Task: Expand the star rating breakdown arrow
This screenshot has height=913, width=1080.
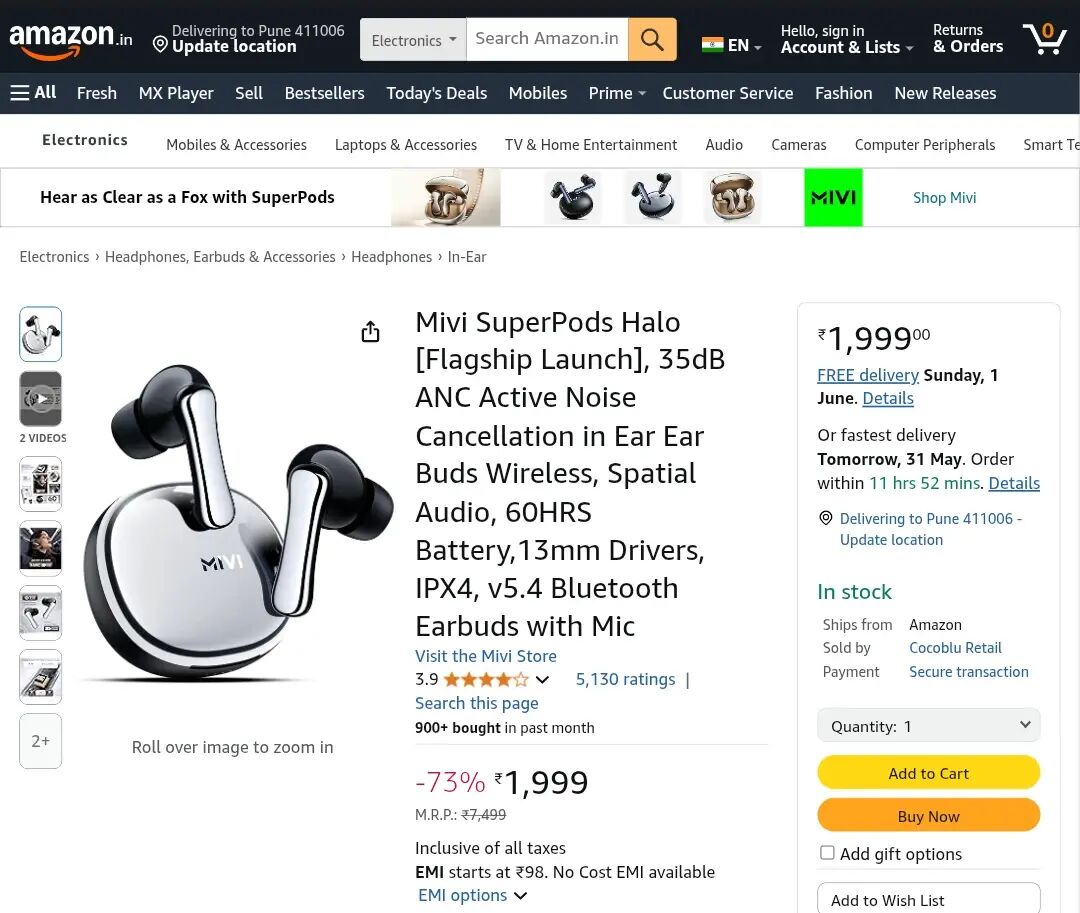Action: pos(542,680)
